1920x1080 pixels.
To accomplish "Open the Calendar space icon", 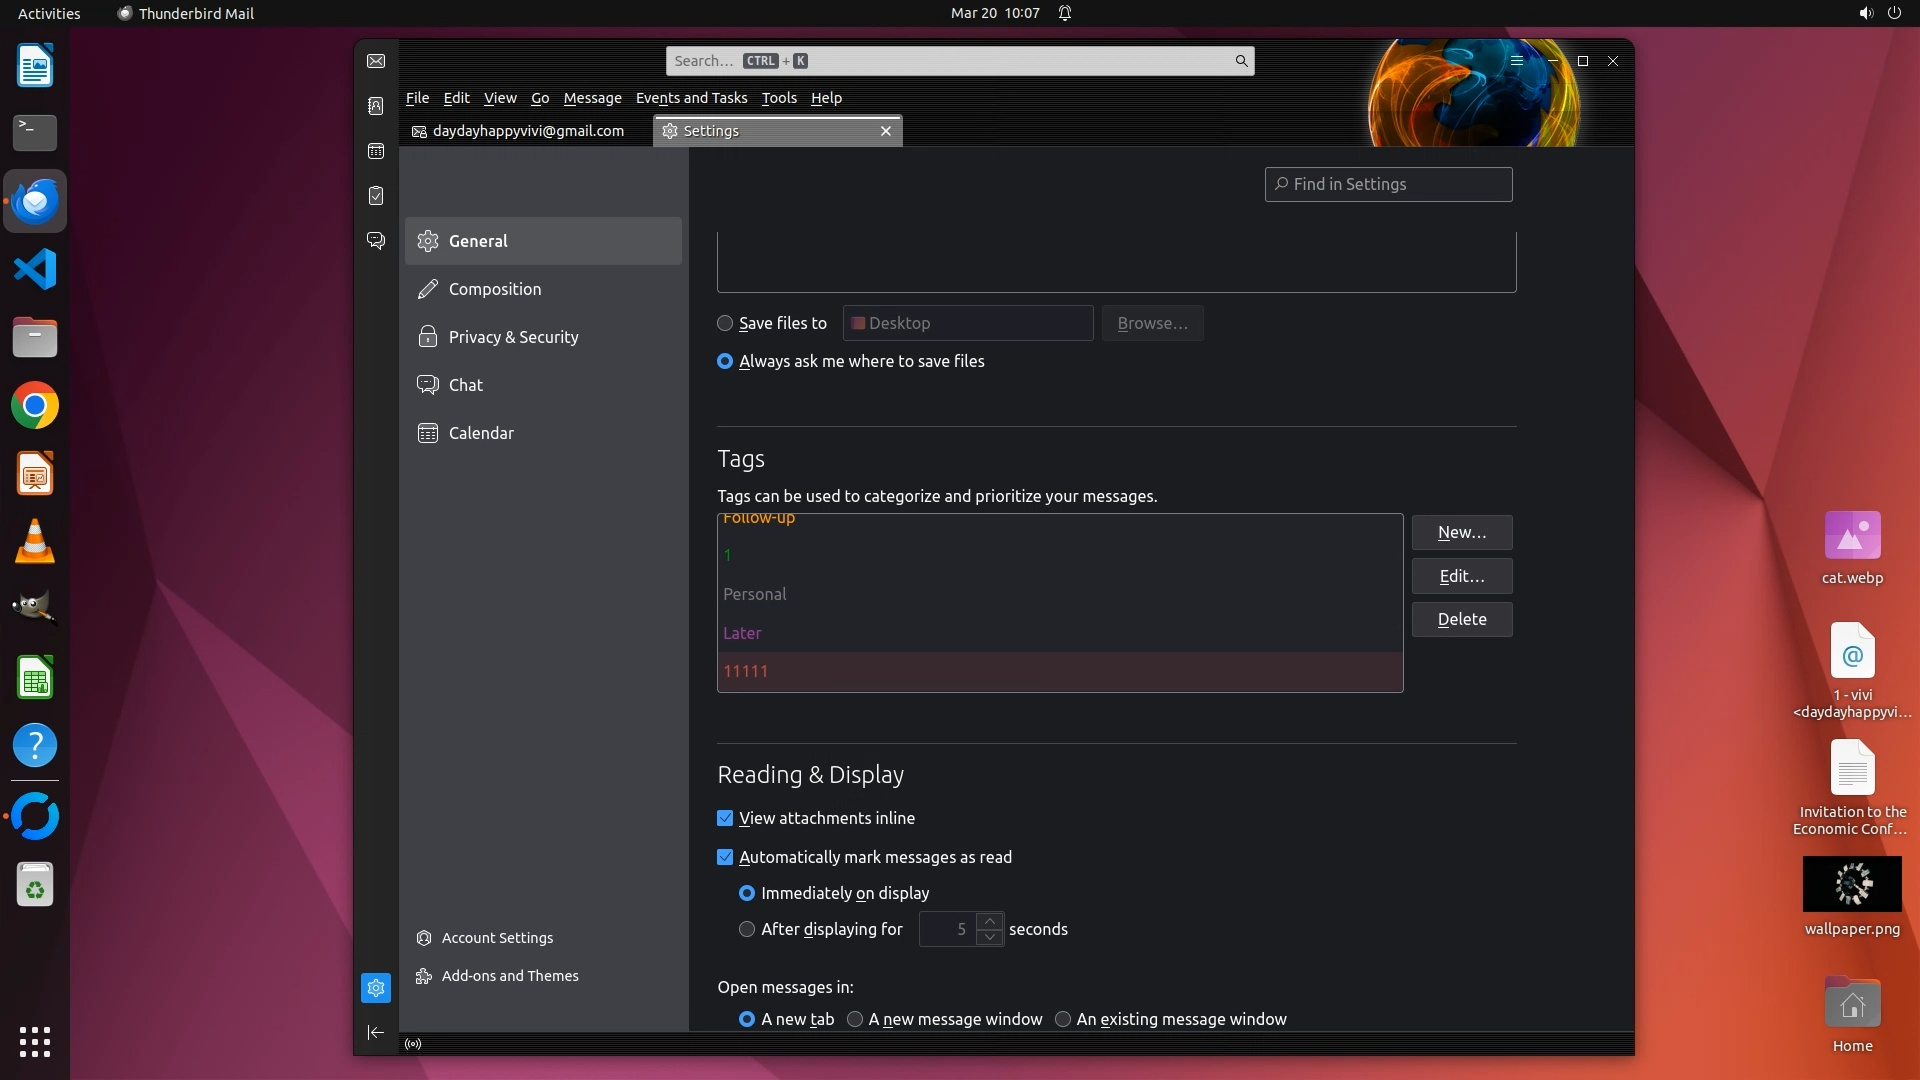I will coord(376,151).
